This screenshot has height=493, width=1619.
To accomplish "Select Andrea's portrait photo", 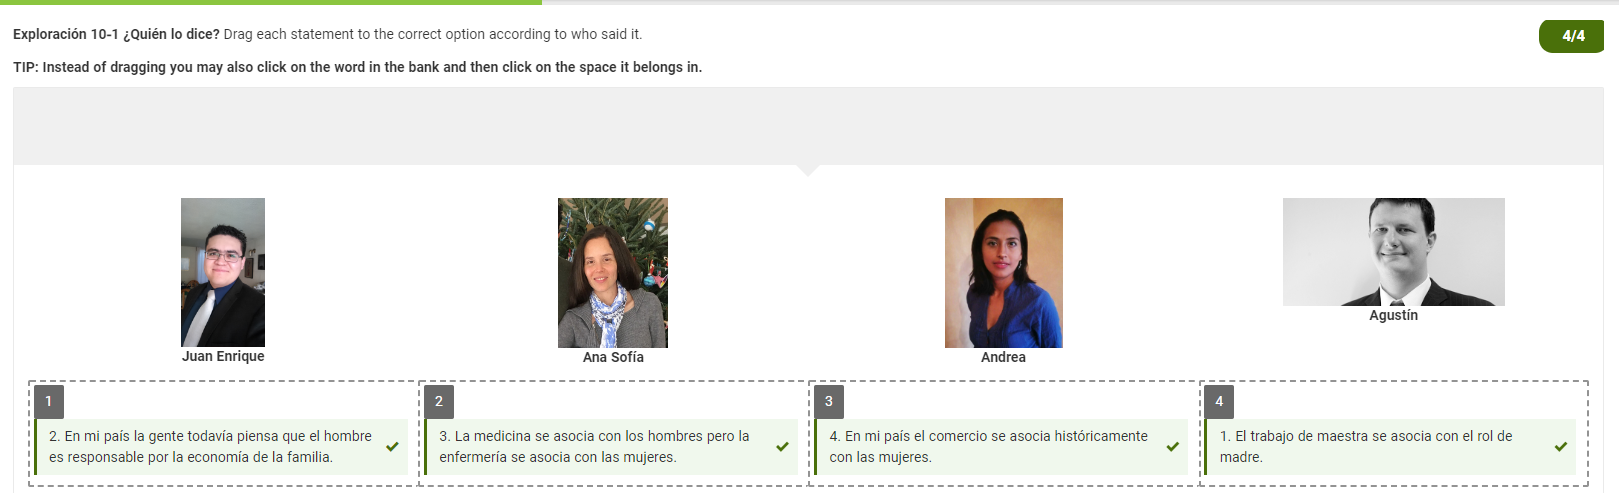I will [x=1003, y=272].
